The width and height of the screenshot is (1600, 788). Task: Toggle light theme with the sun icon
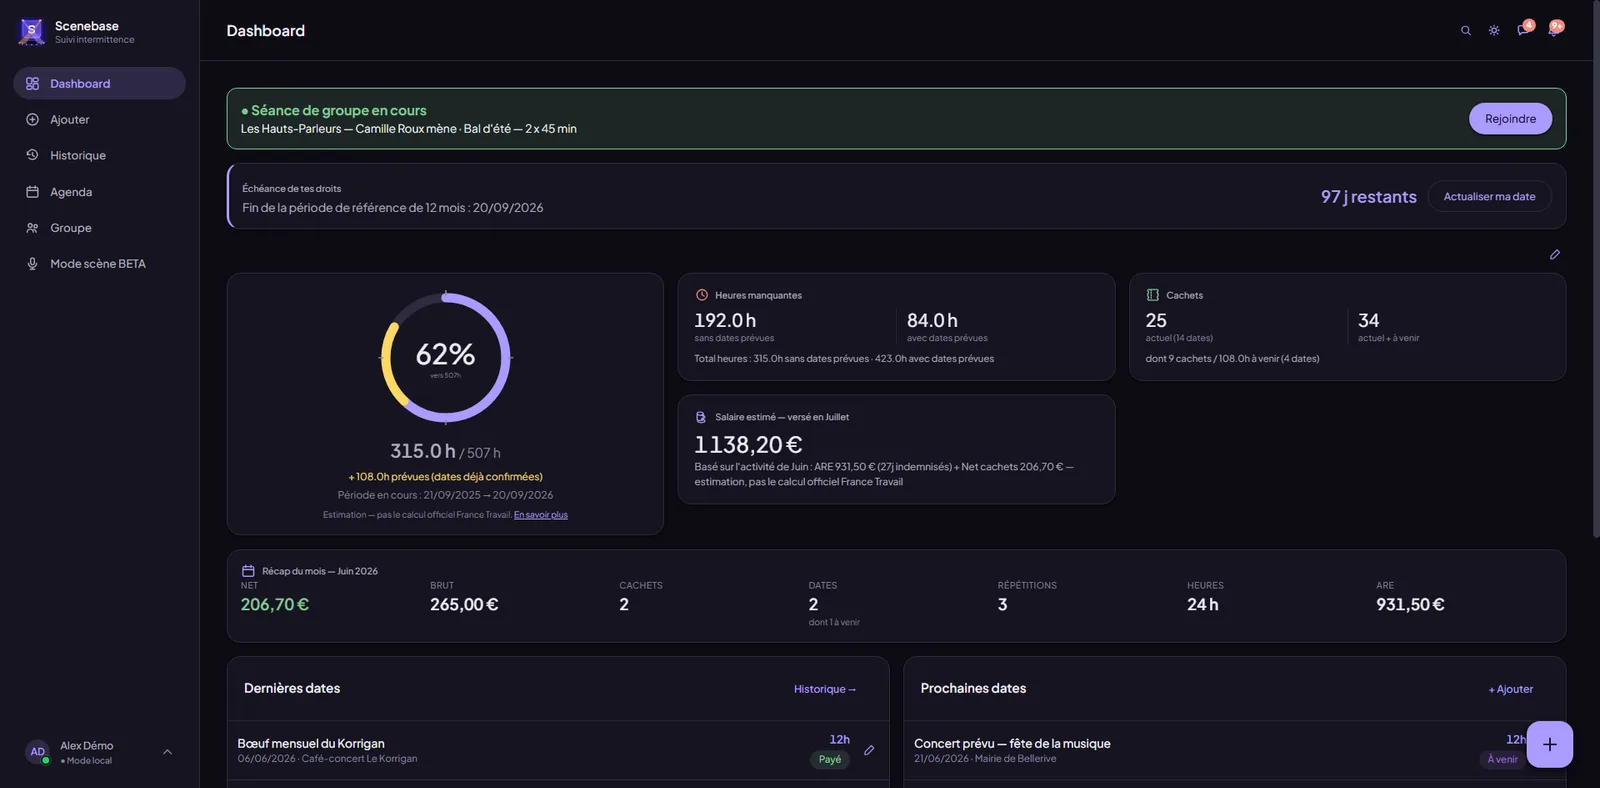click(x=1494, y=31)
